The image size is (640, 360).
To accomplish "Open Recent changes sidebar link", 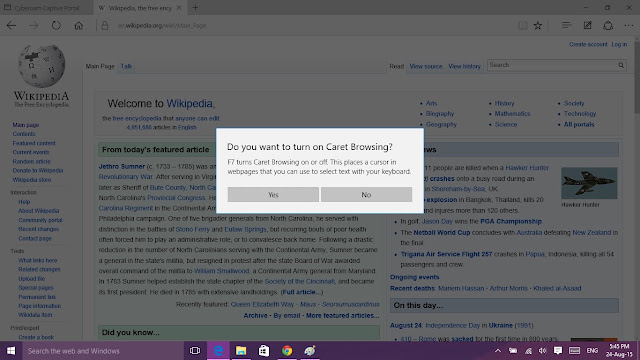I will [x=38, y=229].
